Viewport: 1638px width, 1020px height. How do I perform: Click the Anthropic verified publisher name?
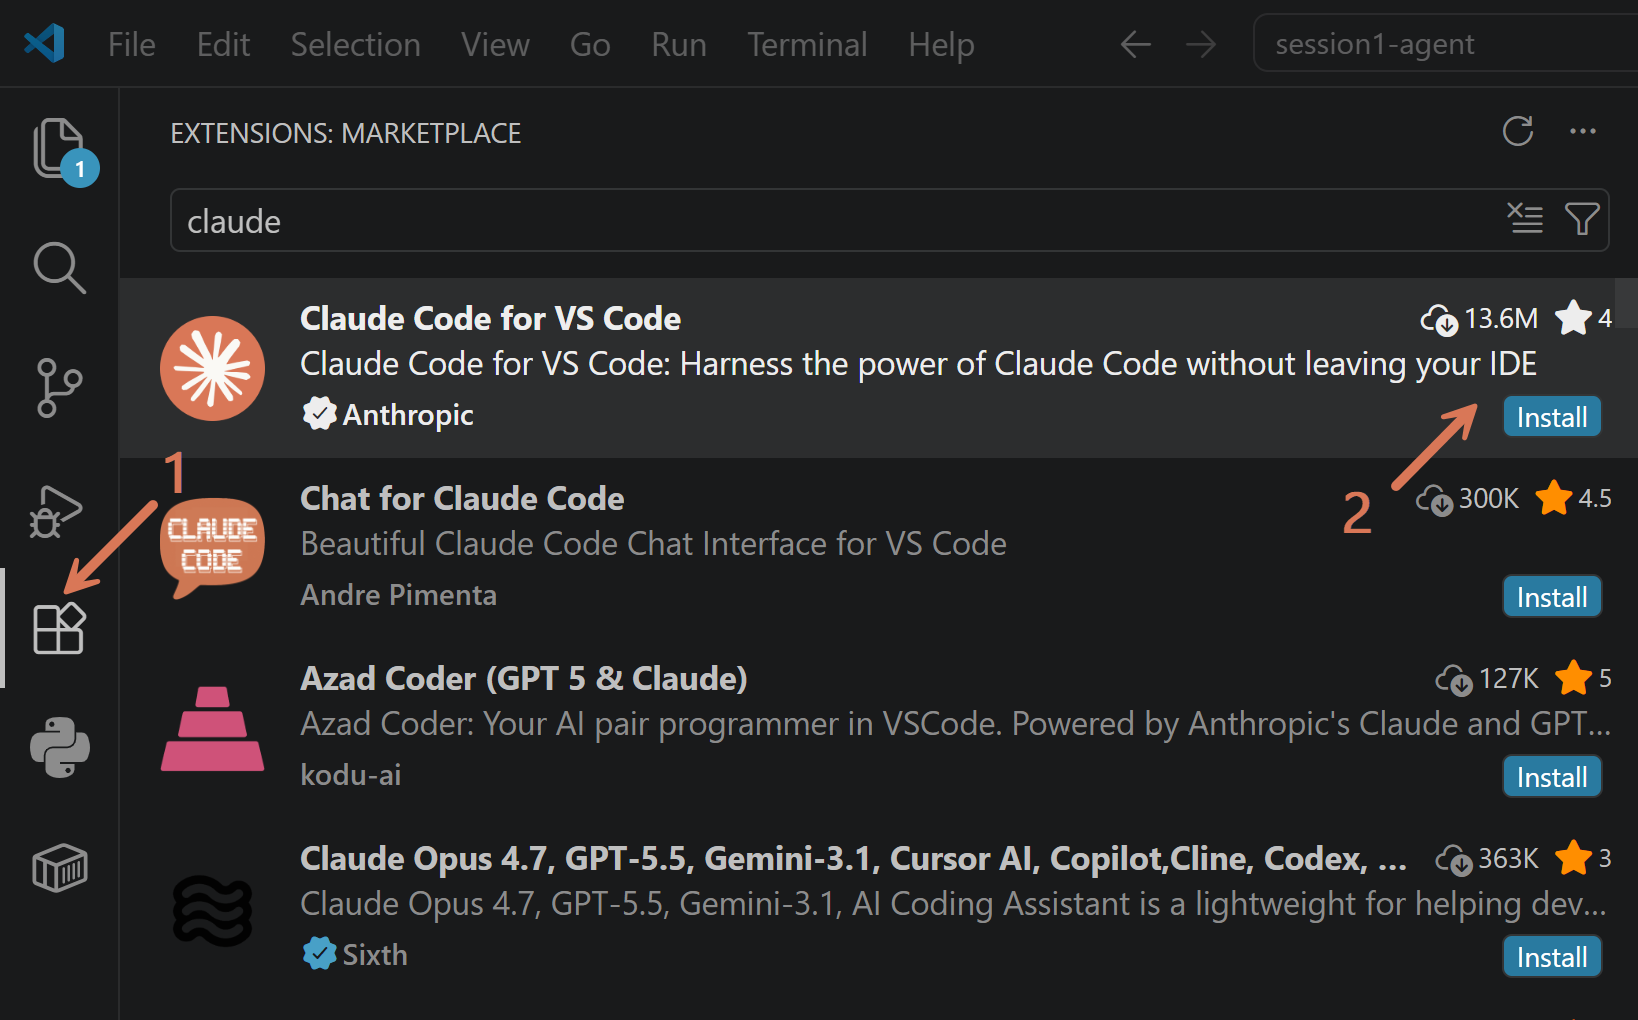(x=408, y=414)
